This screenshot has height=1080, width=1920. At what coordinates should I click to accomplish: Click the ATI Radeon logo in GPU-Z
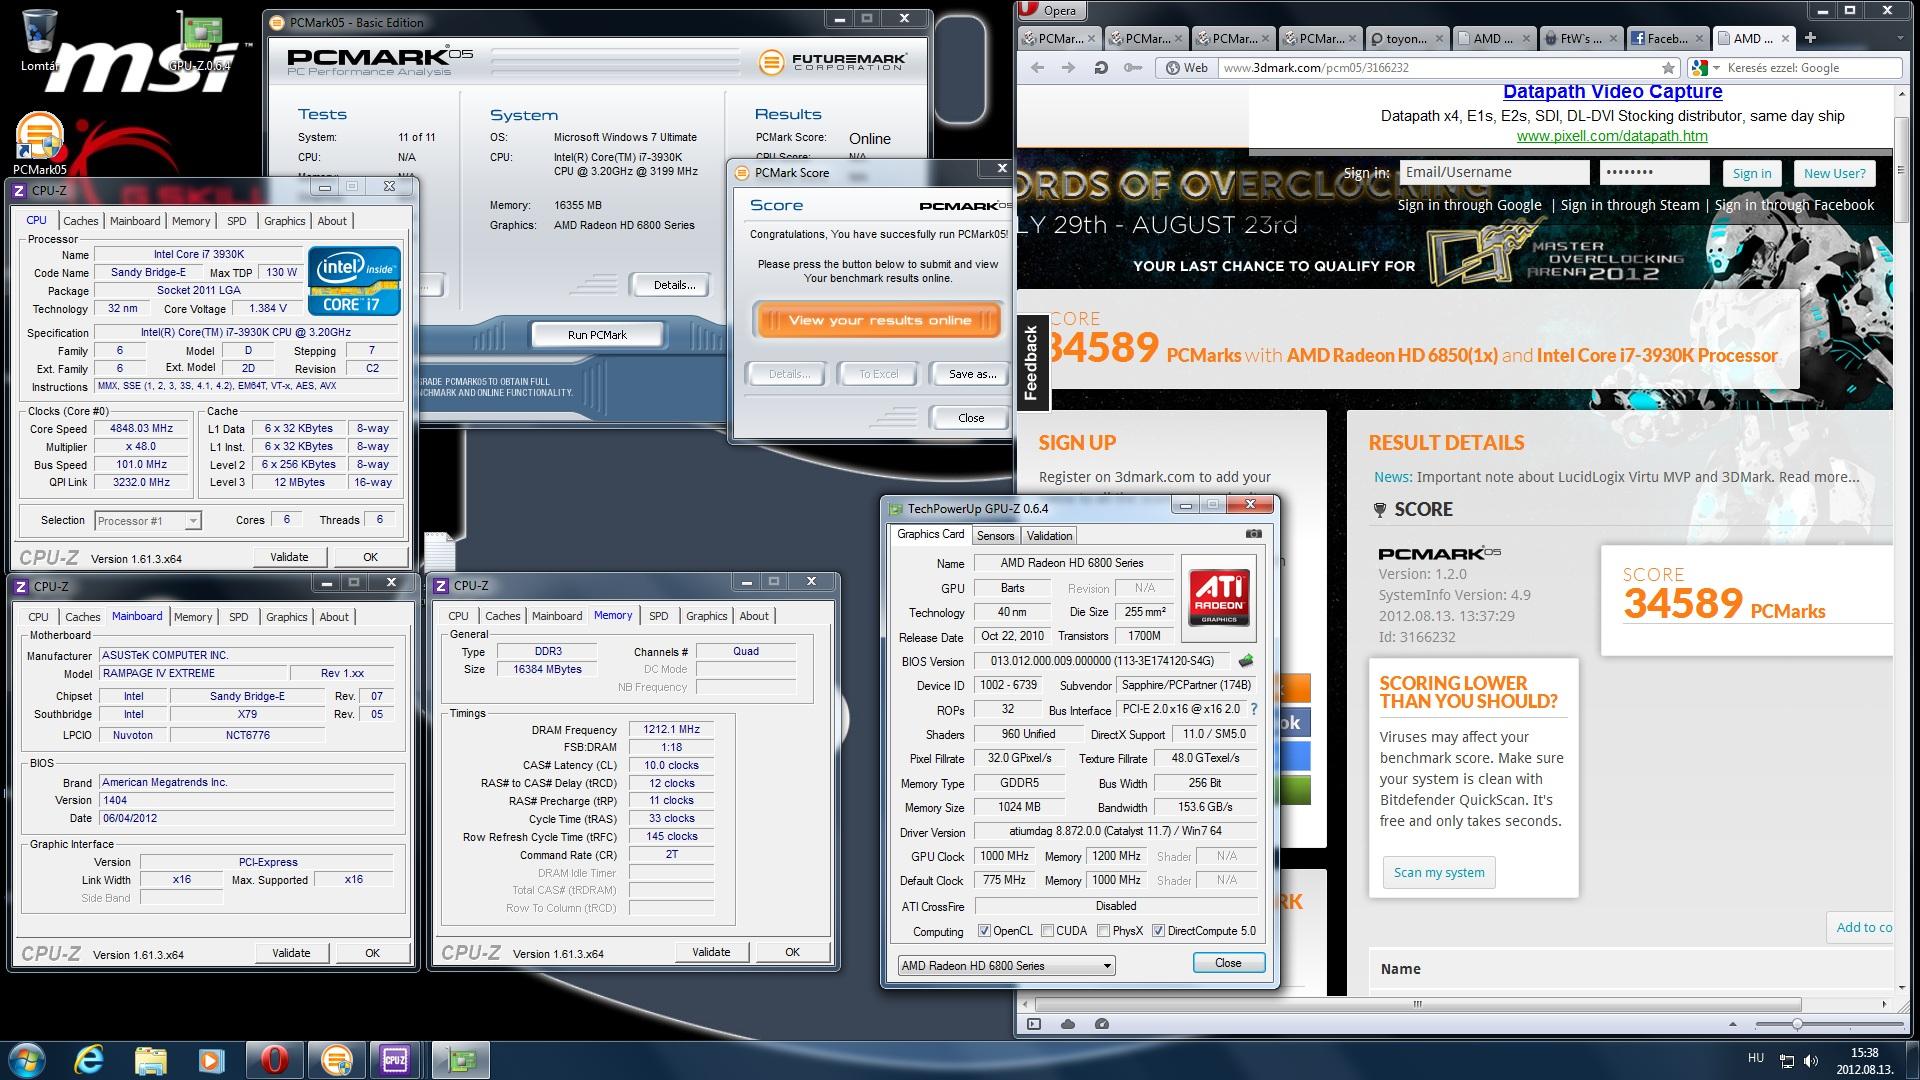coord(1218,598)
